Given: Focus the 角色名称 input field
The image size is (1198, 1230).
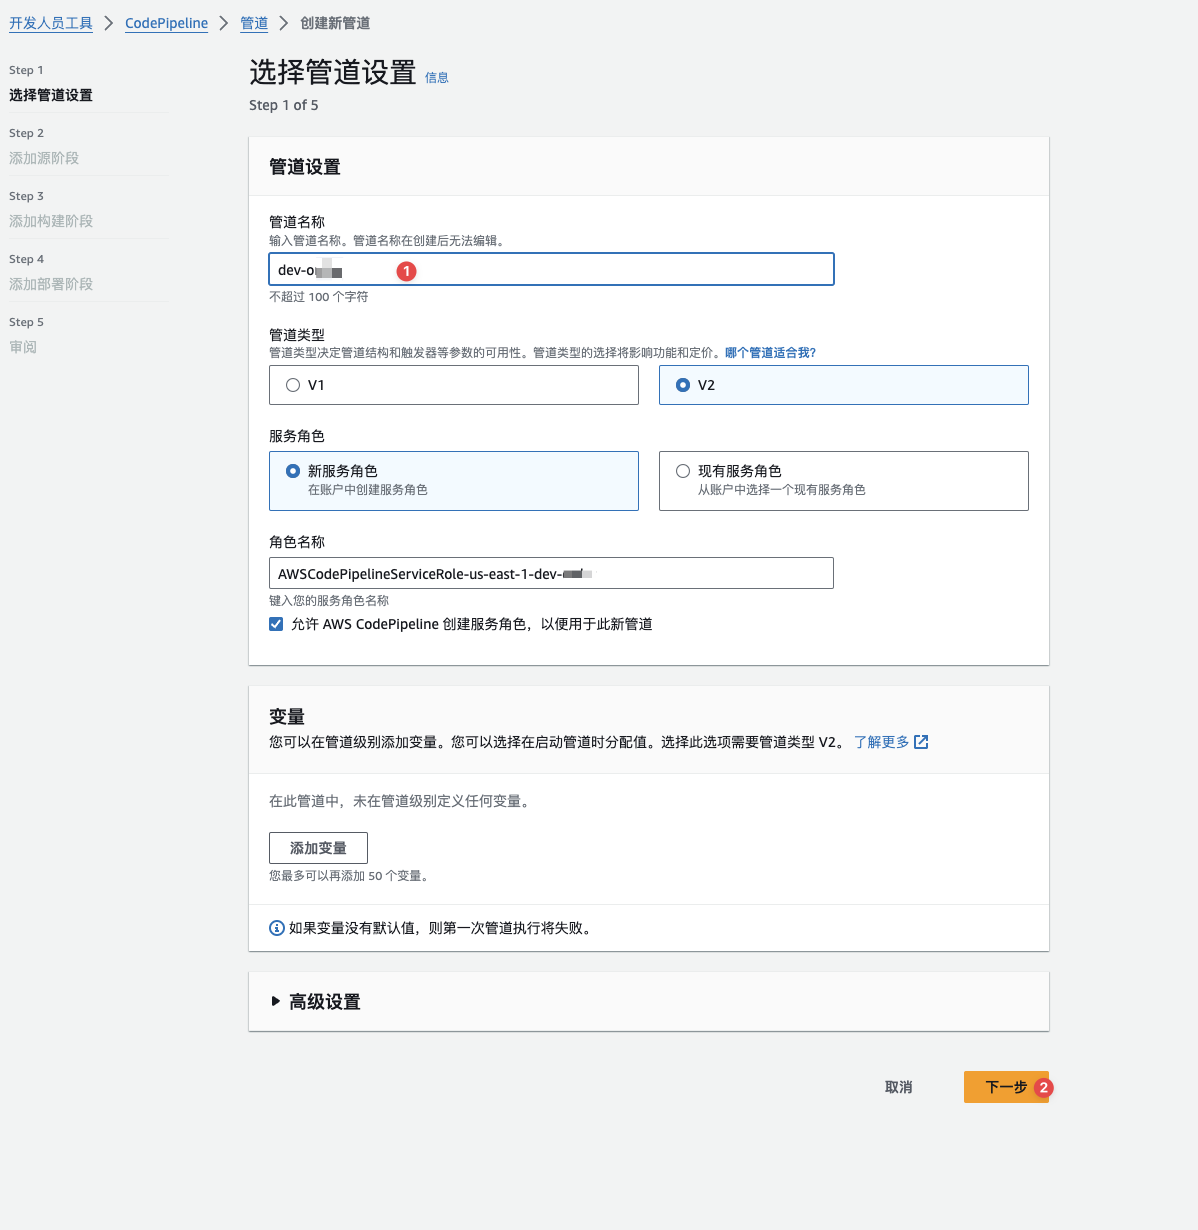Looking at the screenshot, I should click(x=551, y=573).
